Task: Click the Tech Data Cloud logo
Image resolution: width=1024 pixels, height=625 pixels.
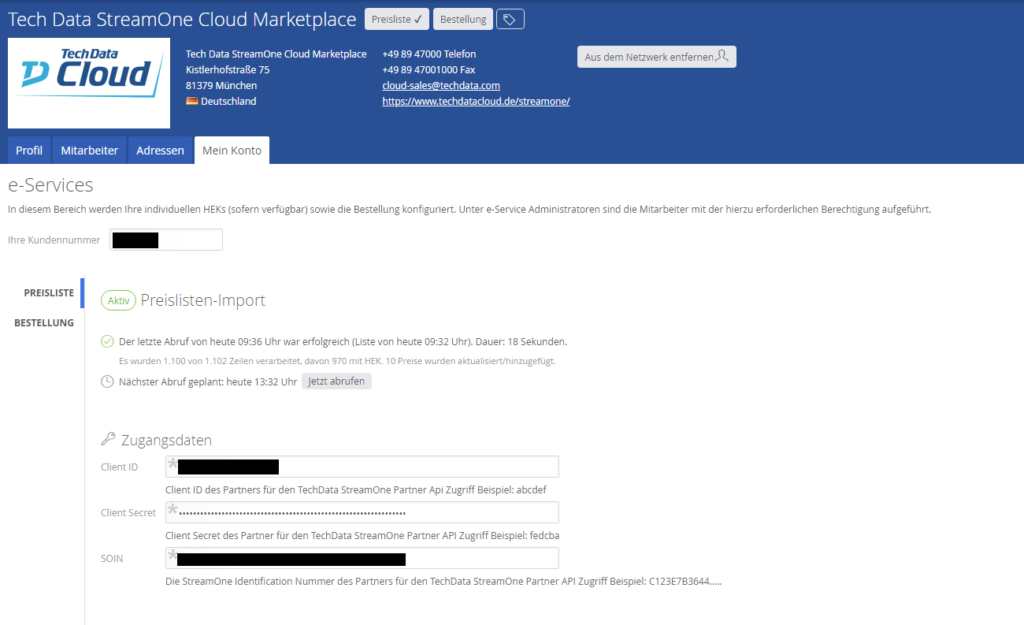Action: pos(89,83)
